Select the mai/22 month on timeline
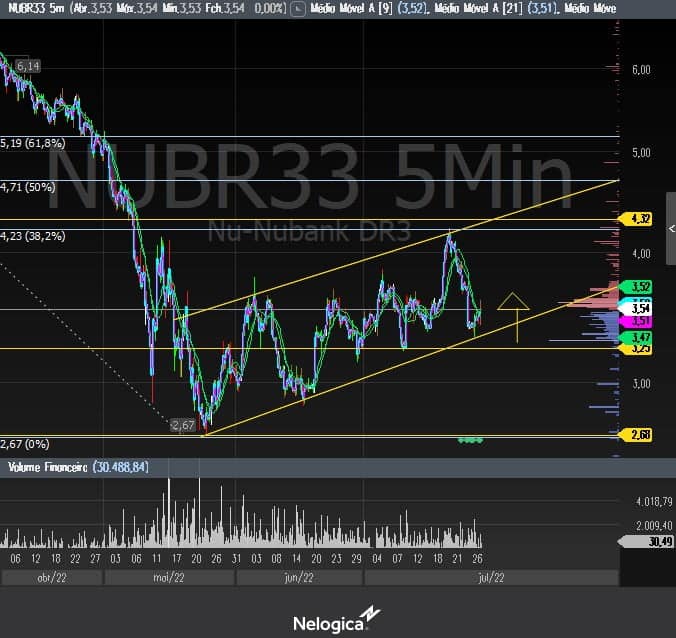Image resolution: width=676 pixels, height=638 pixels. click(x=168, y=577)
